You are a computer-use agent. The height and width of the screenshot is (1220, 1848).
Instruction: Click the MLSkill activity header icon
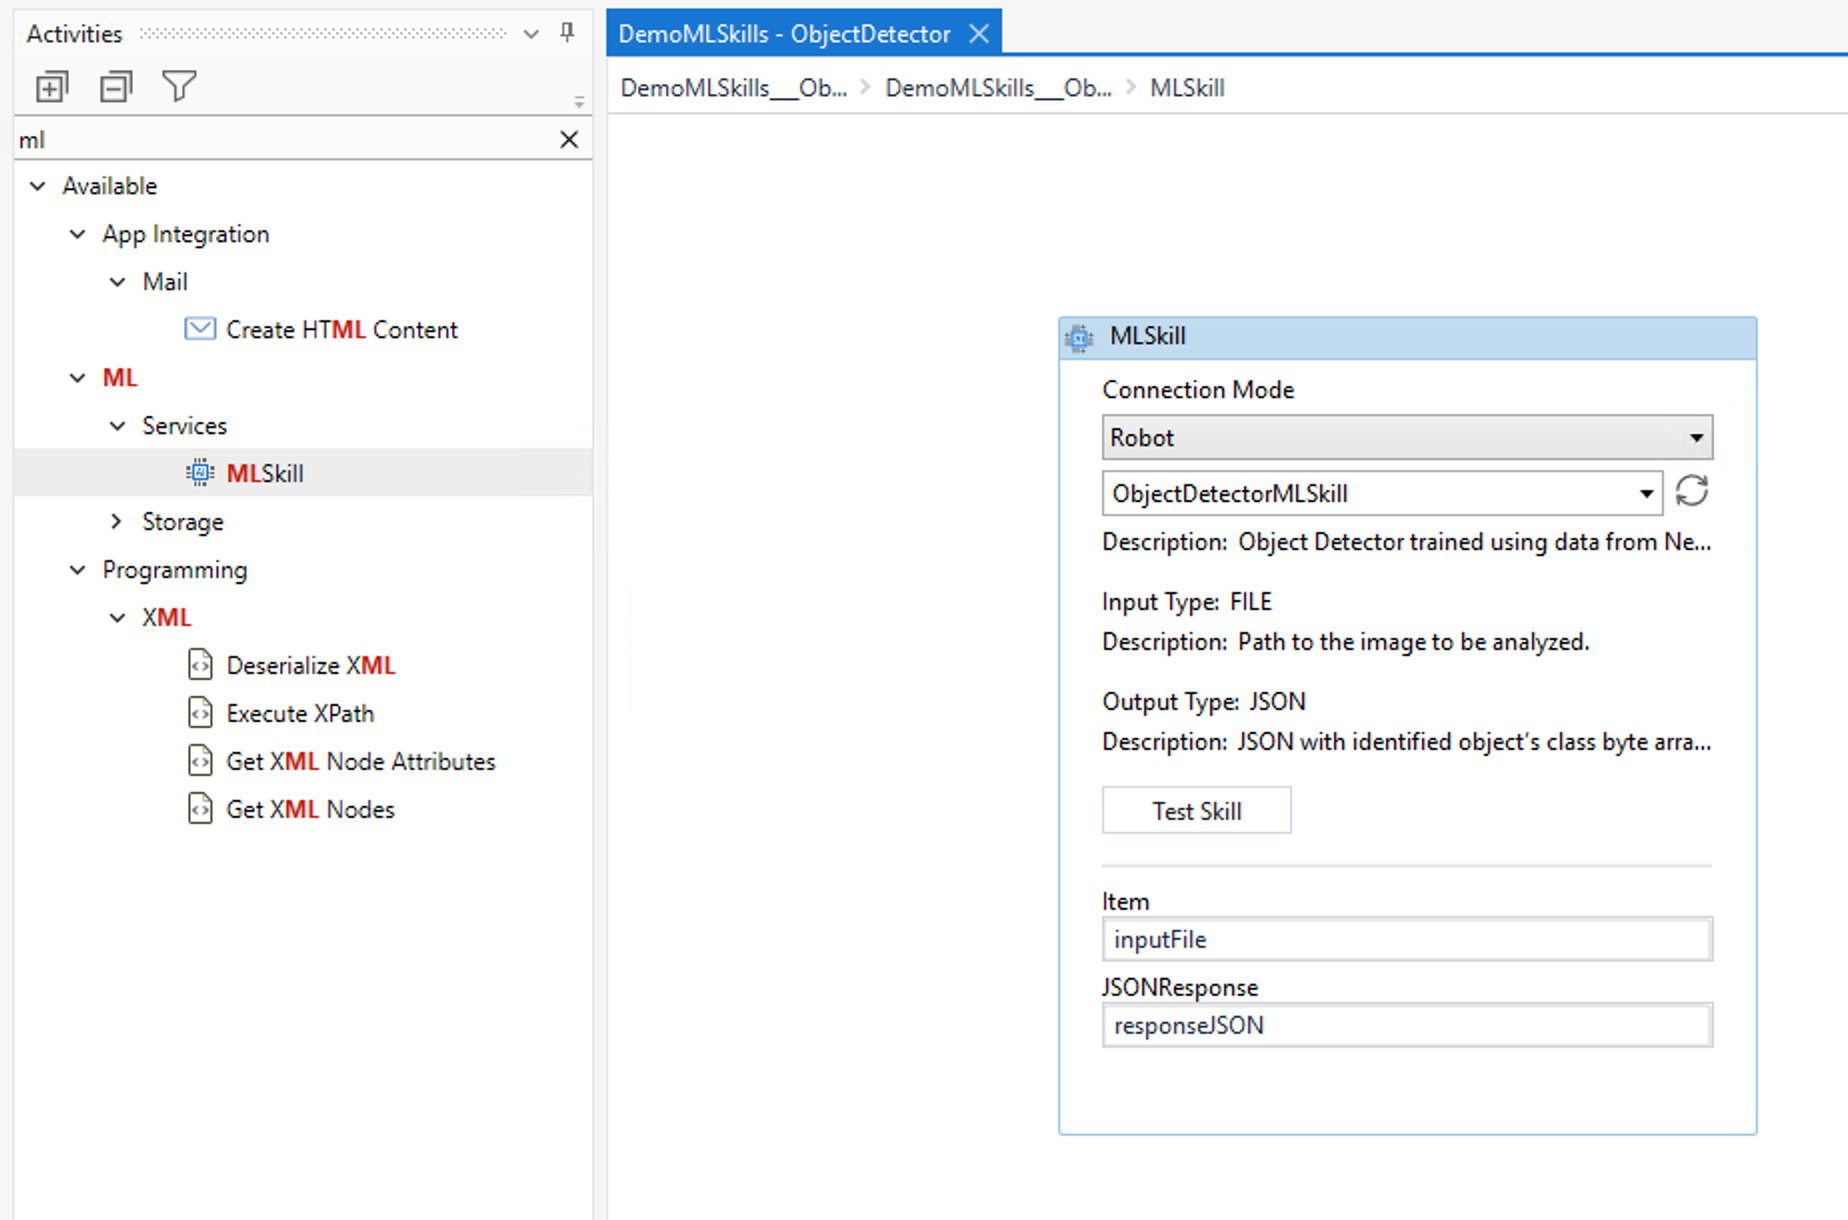point(1079,337)
